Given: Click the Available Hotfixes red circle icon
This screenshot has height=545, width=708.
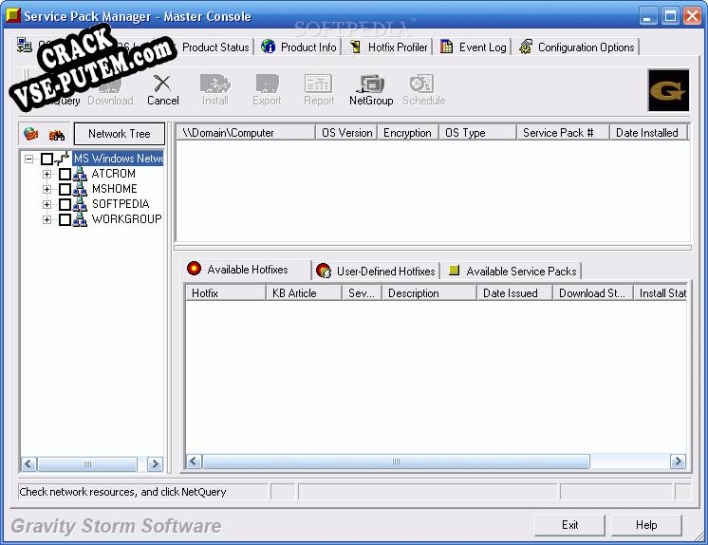Looking at the screenshot, I should [x=194, y=268].
